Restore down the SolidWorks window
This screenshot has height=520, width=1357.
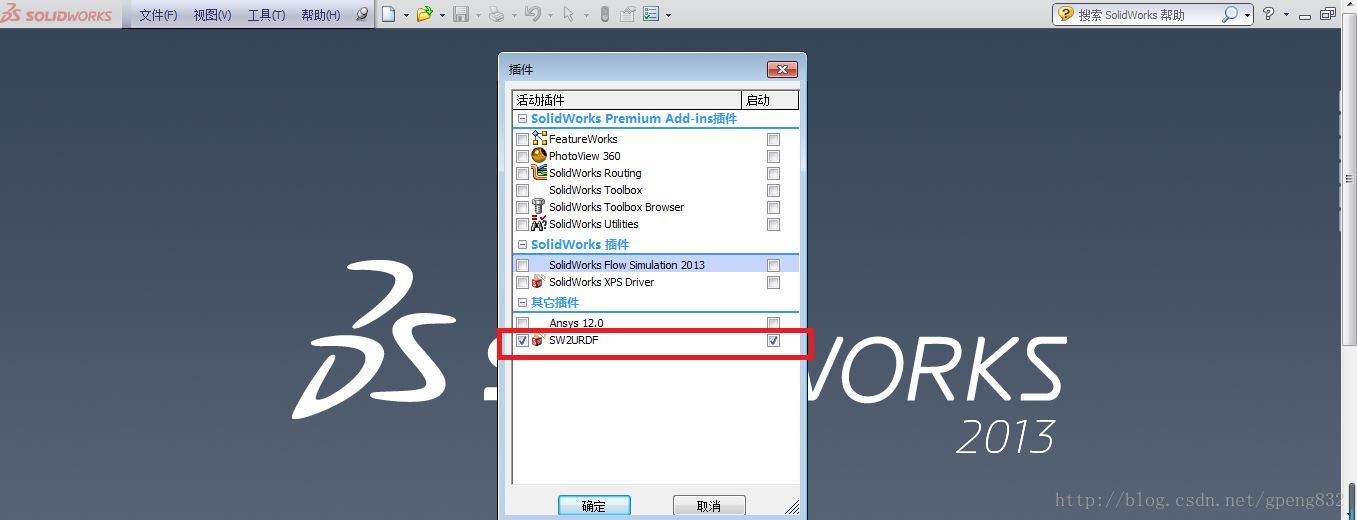tap(1328, 14)
